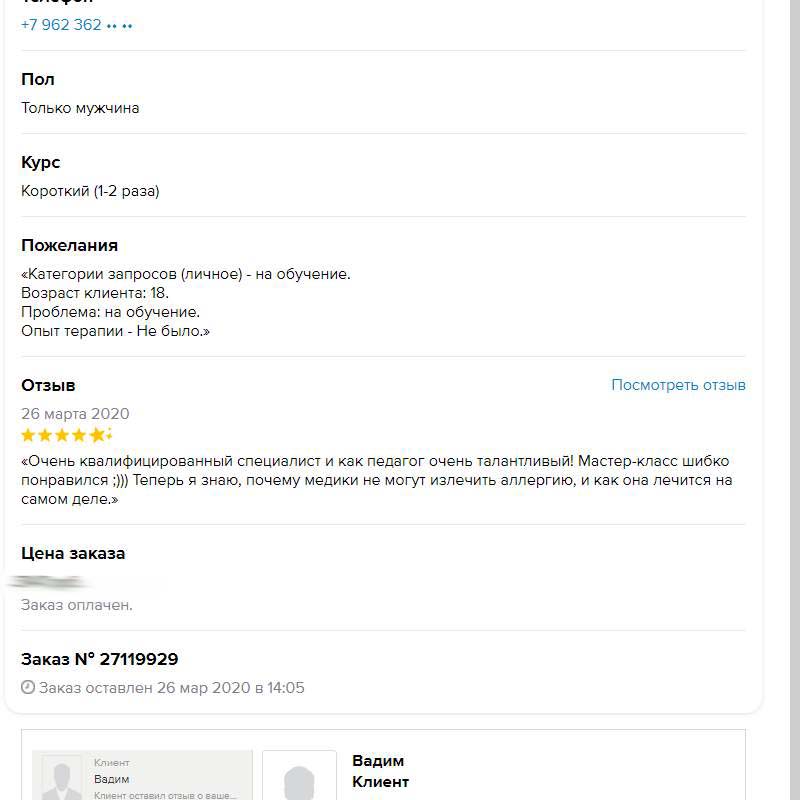The image size is (800, 800).
Task: Click the Короткий (1-2 раза) course value
Action: 90,191
